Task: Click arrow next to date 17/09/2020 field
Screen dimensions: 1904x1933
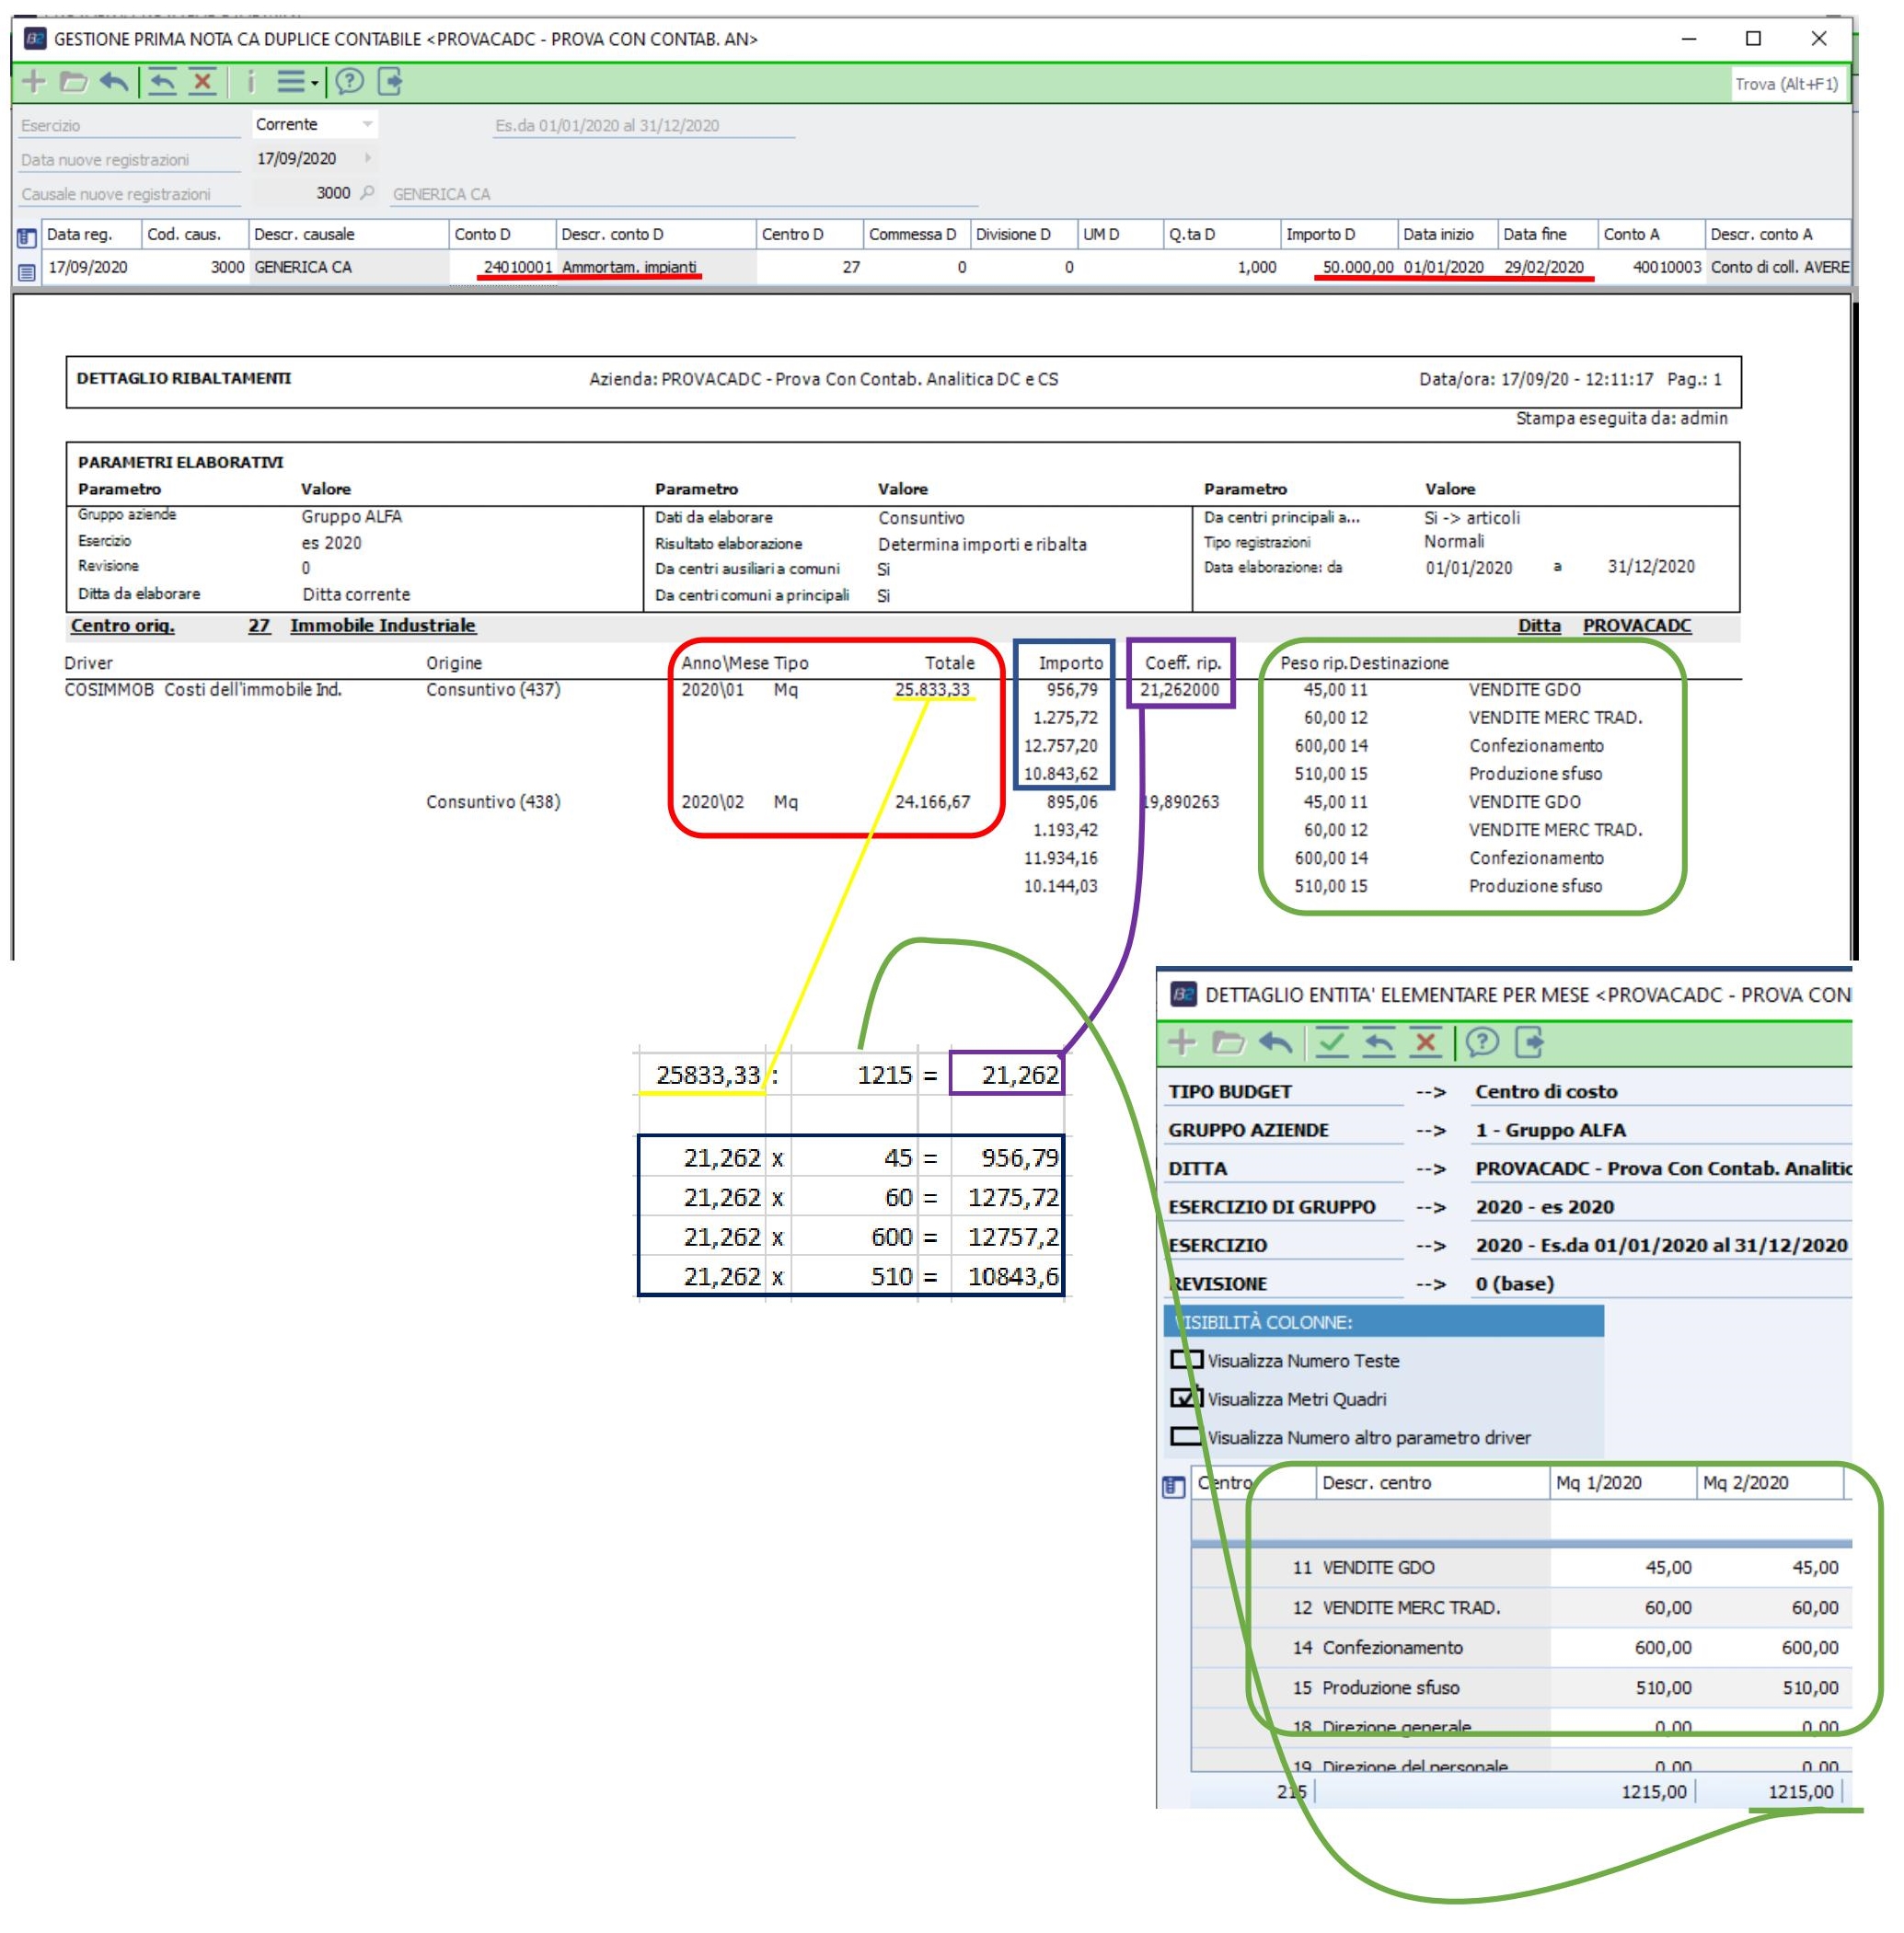Action: click(x=367, y=158)
